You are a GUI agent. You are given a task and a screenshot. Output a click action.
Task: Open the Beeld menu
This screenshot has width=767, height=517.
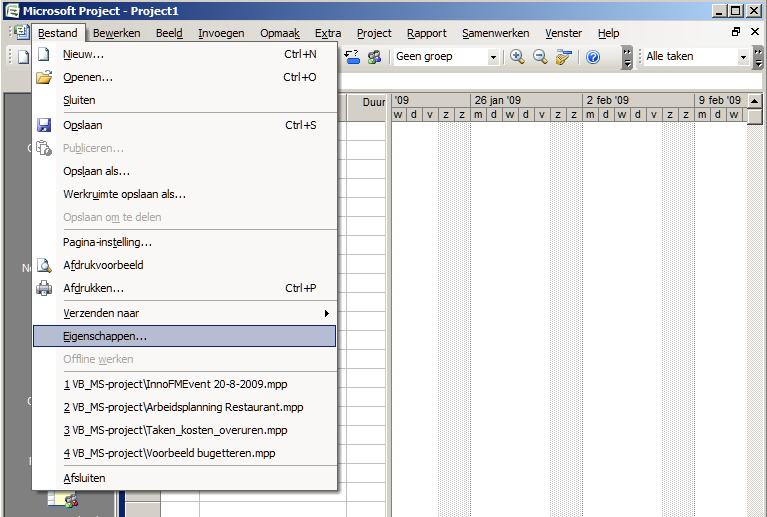[x=169, y=33]
